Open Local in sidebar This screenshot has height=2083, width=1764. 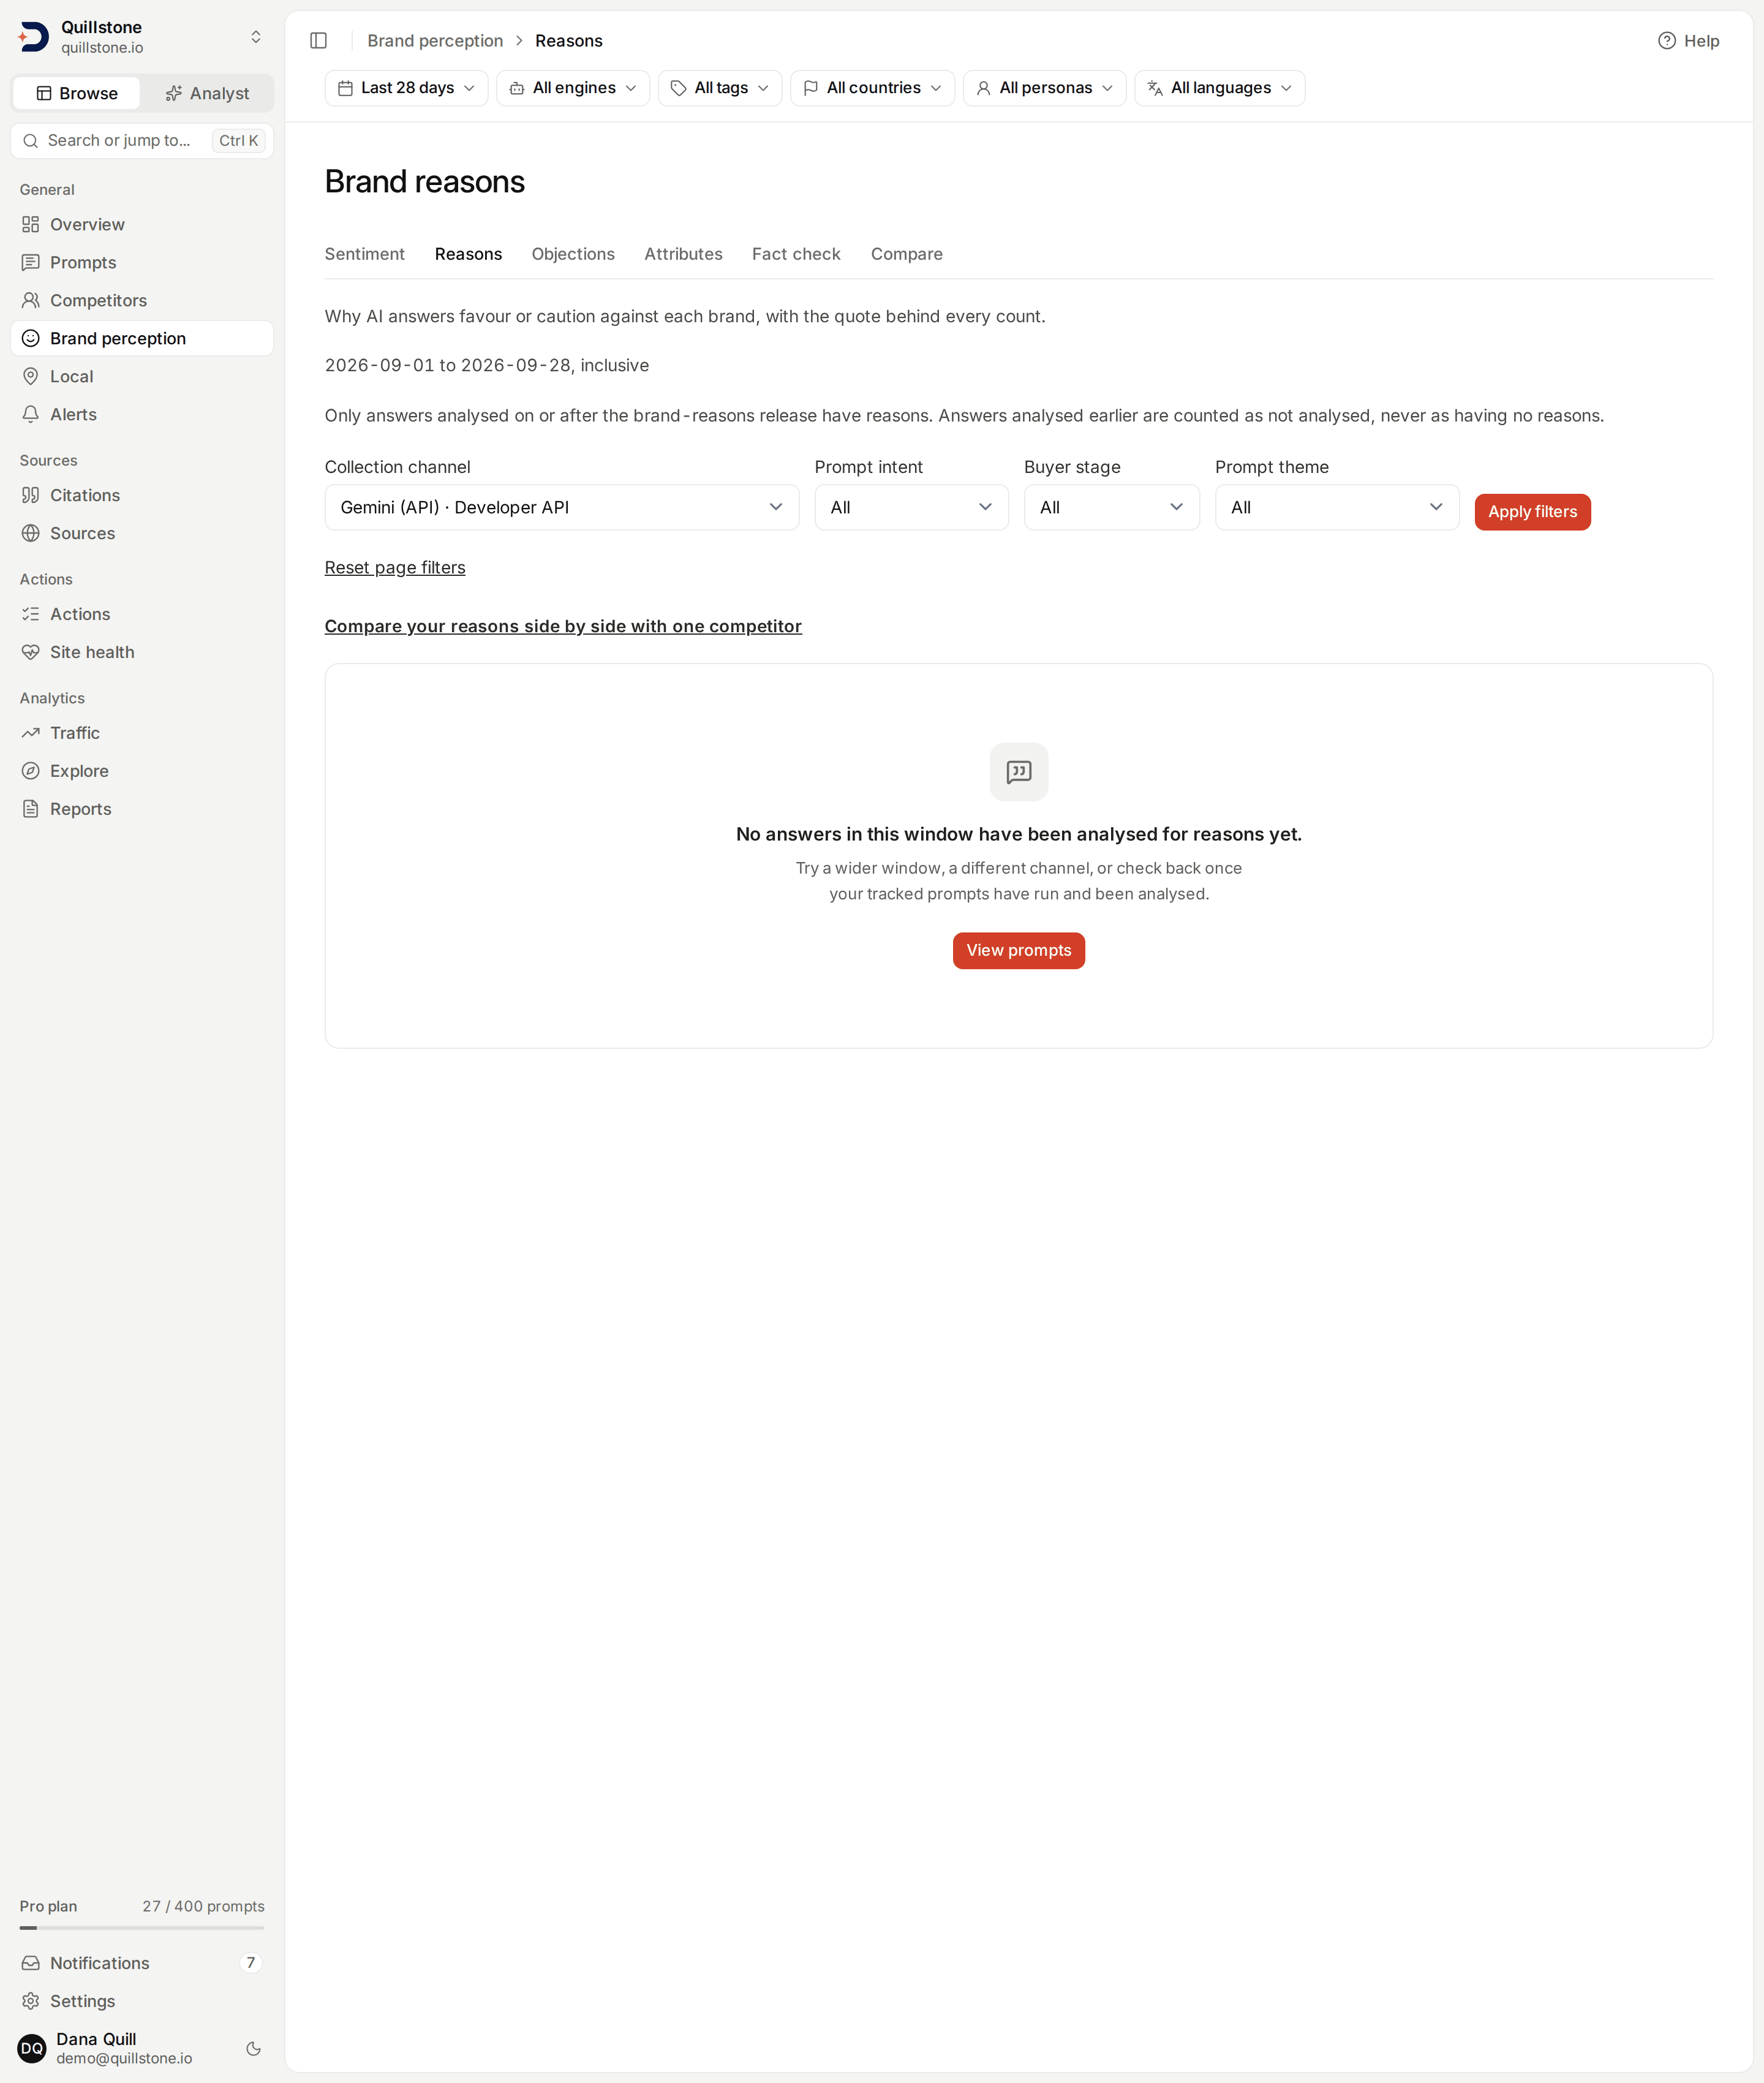click(x=142, y=376)
